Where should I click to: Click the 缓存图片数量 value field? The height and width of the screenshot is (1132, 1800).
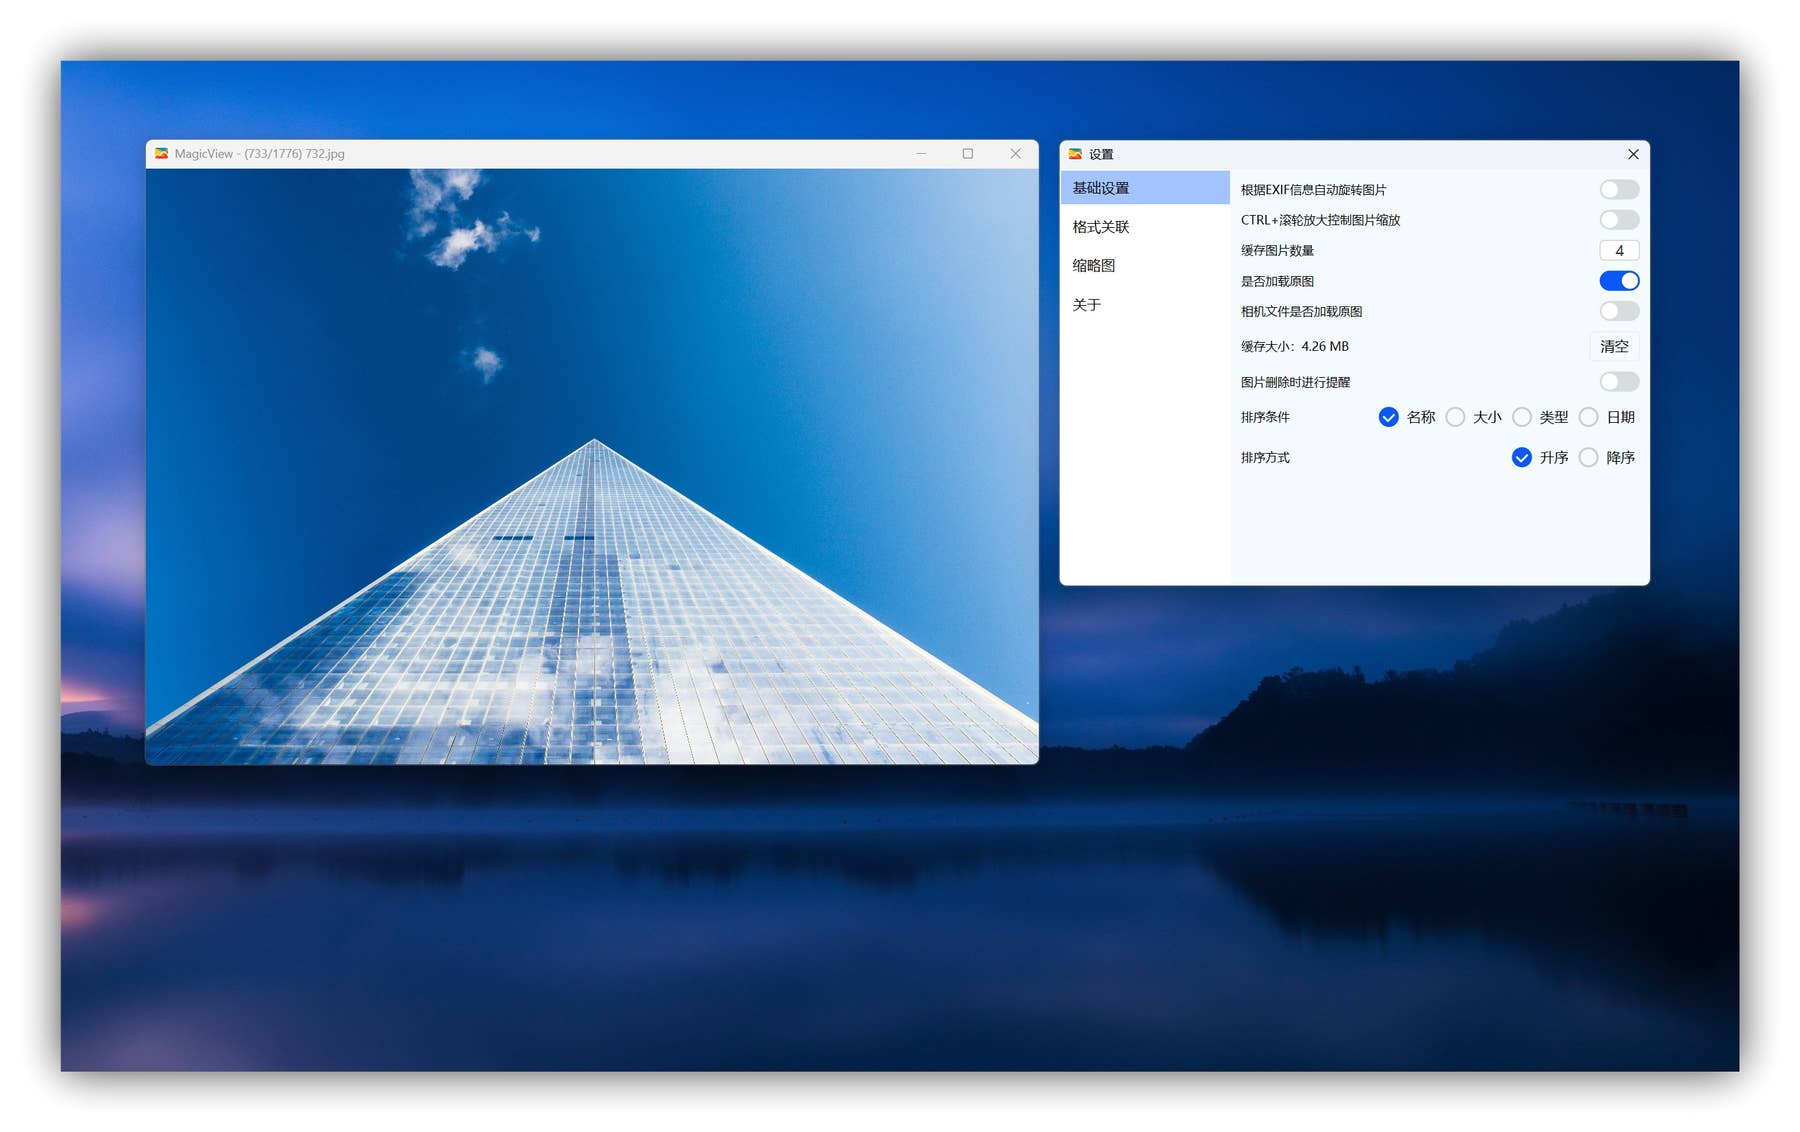point(1619,250)
